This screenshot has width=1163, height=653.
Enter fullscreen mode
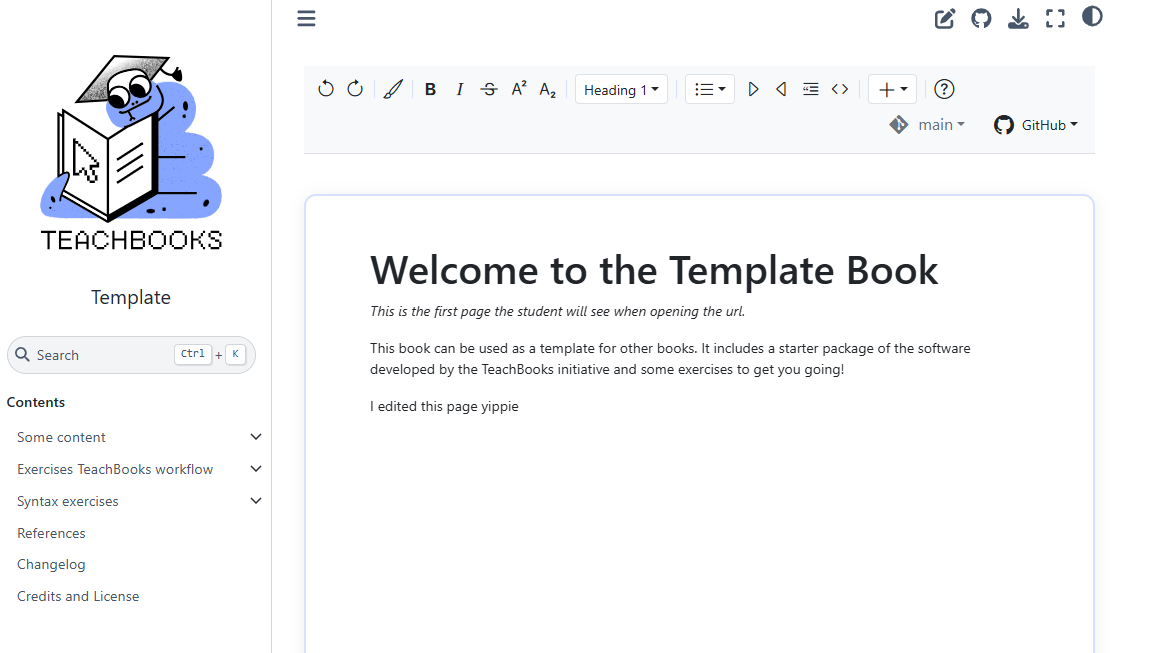click(x=1055, y=18)
